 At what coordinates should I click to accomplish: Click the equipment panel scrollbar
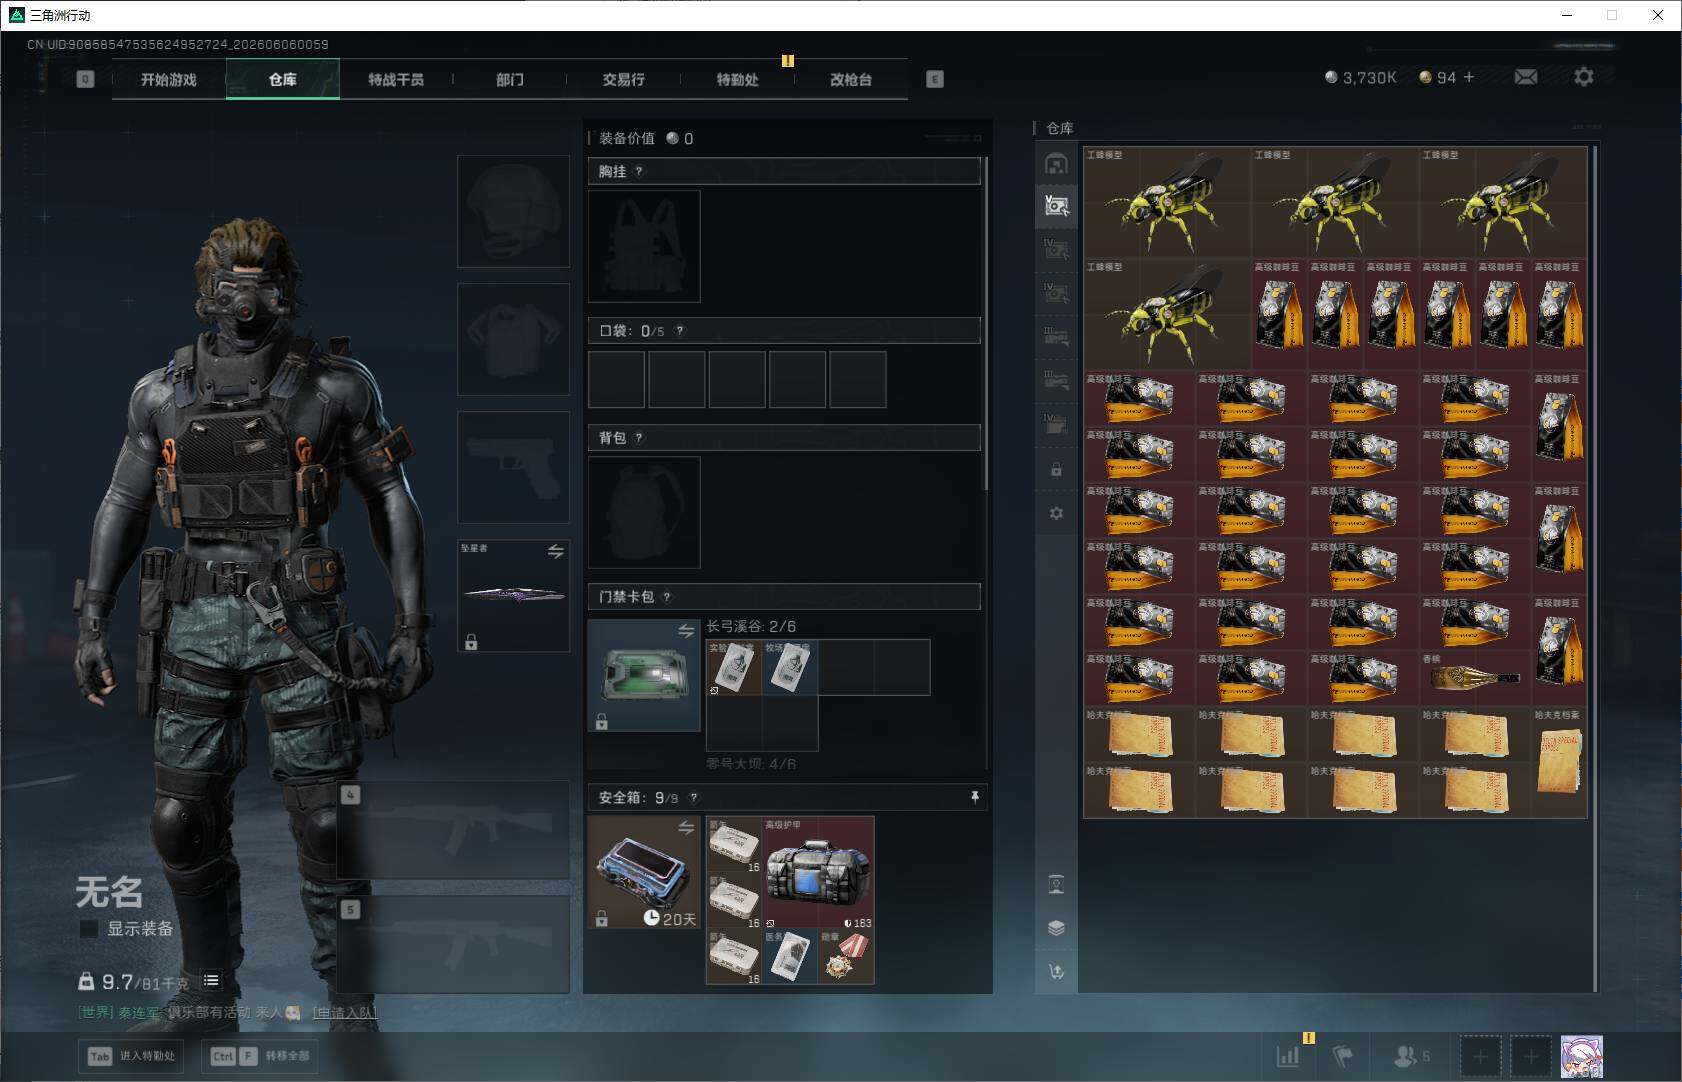tap(987, 323)
